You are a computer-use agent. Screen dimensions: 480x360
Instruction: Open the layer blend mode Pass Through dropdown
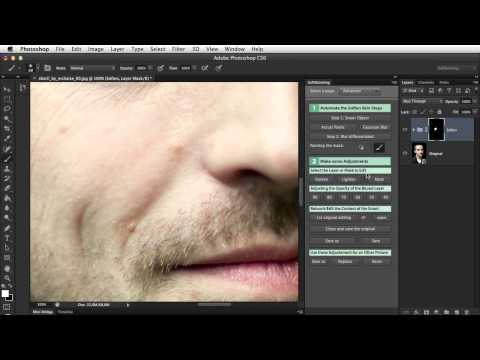[x=422, y=101]
